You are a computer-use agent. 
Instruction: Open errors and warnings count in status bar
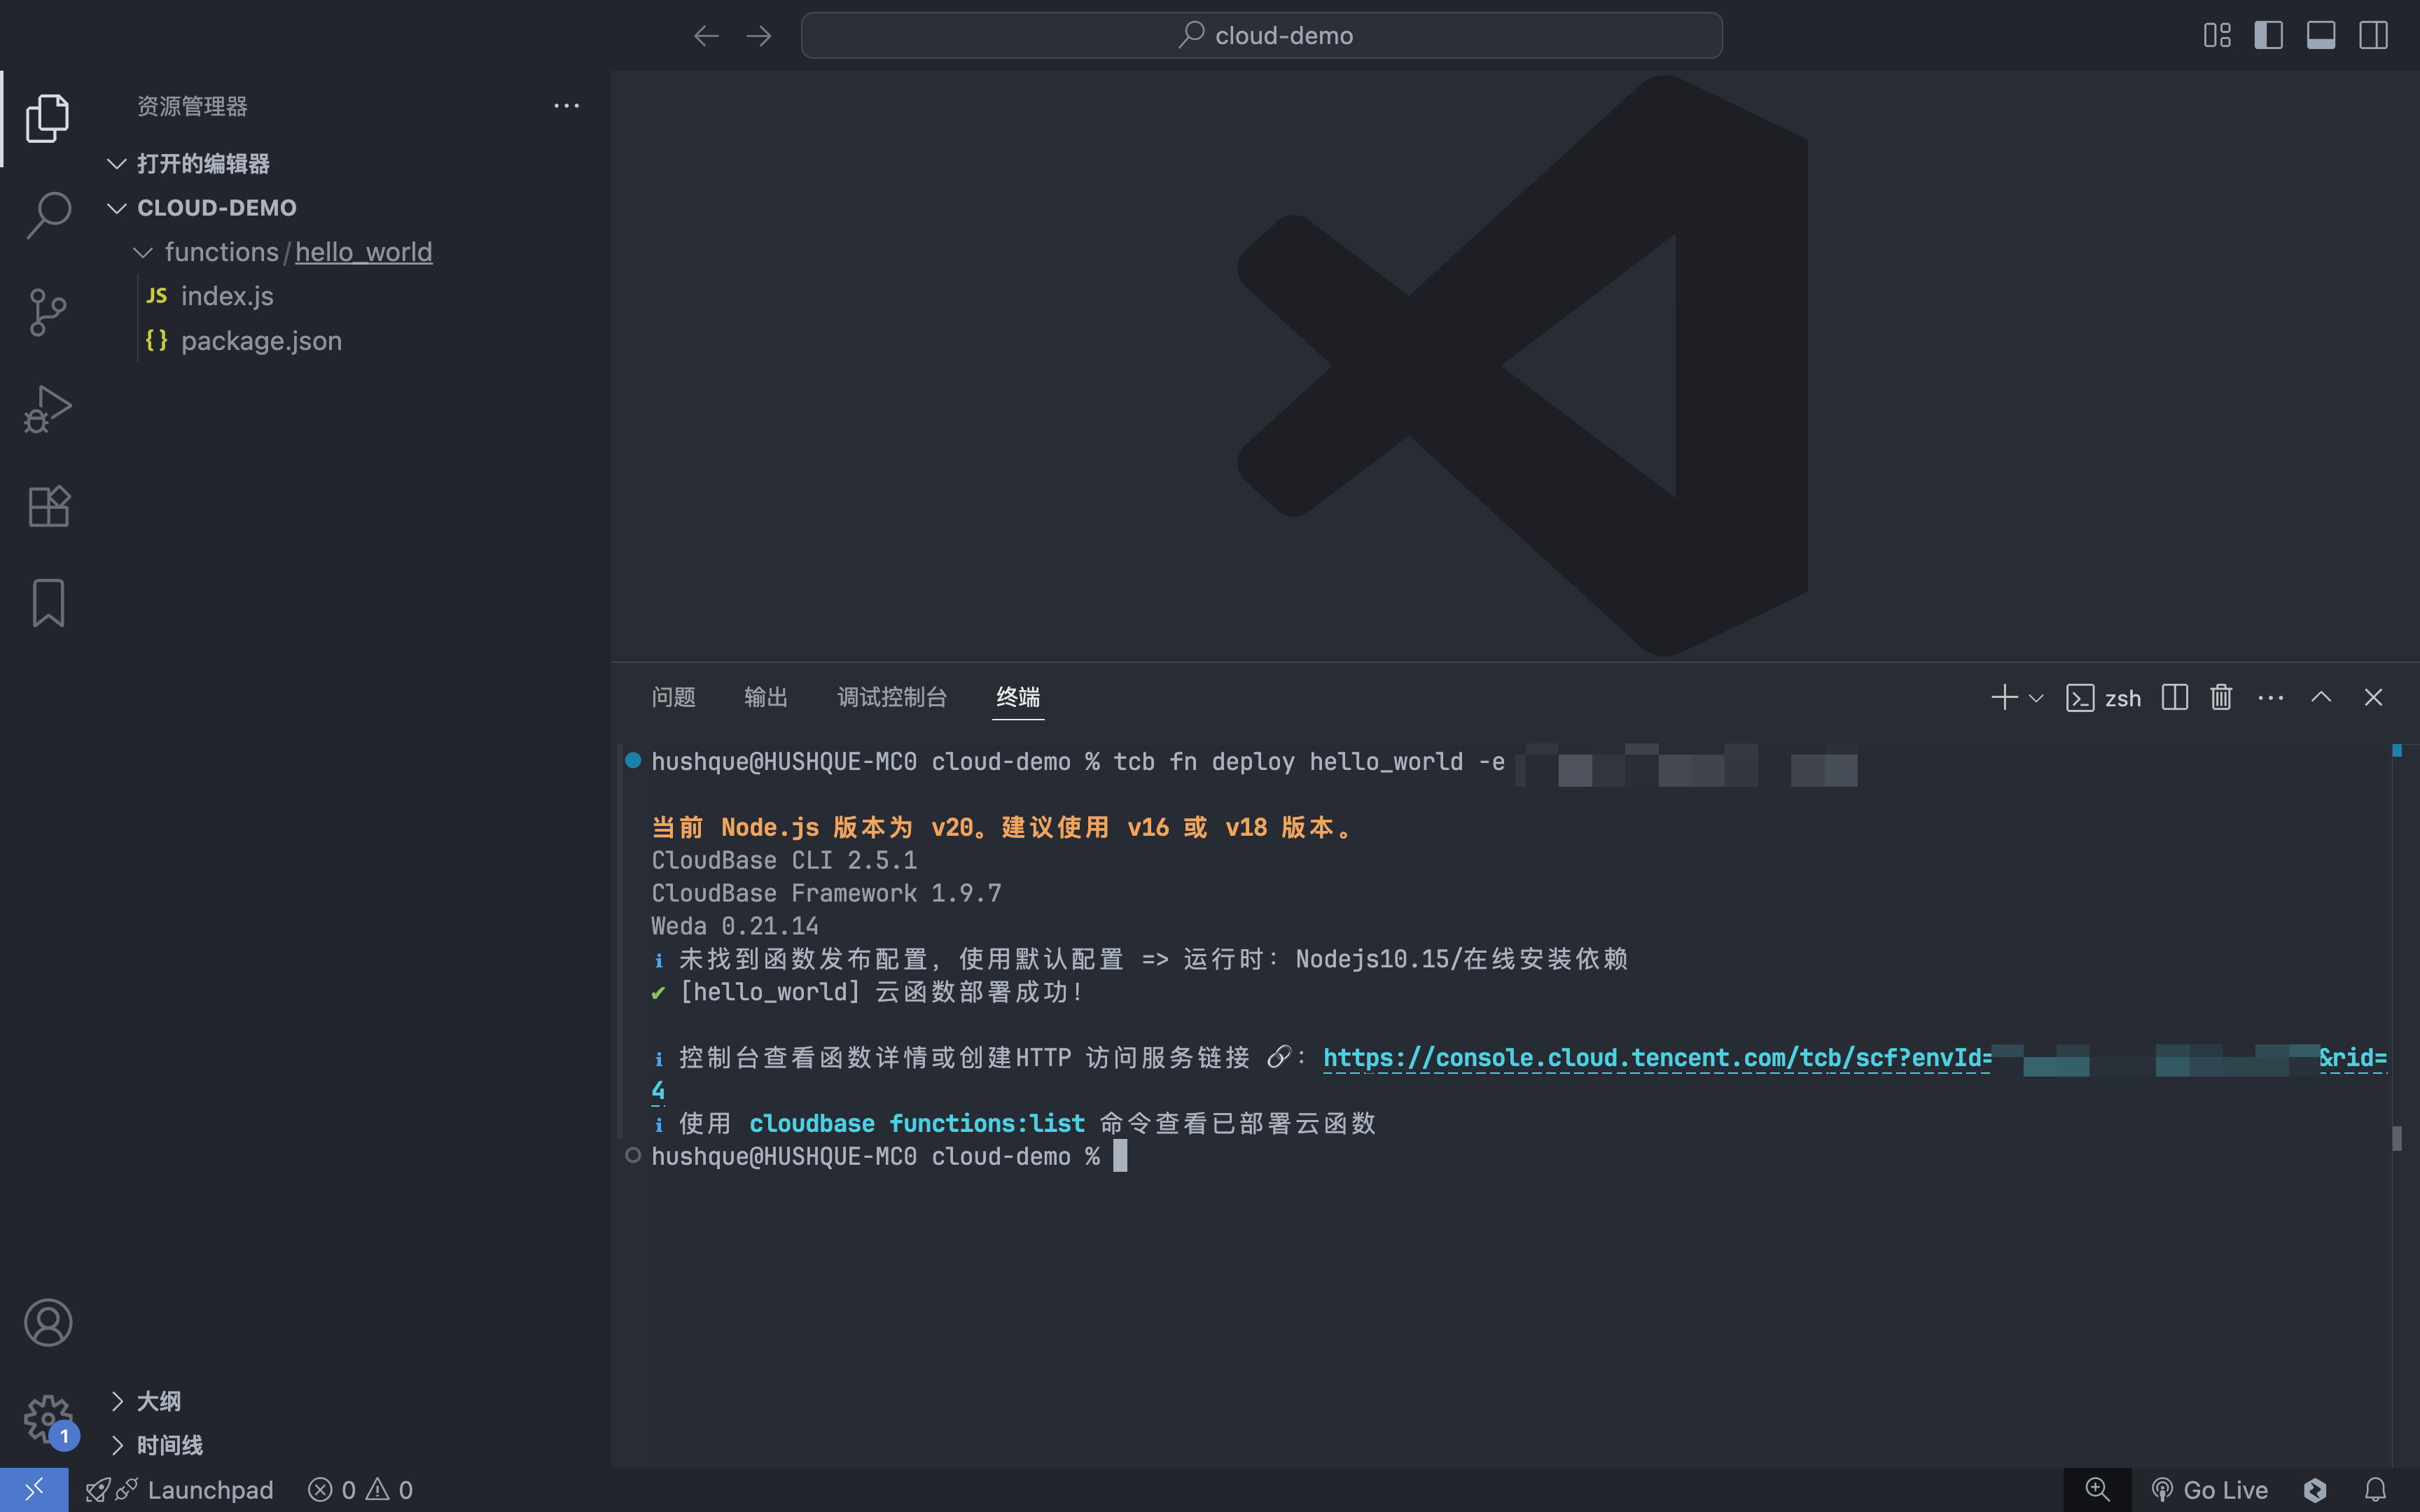361,1490
